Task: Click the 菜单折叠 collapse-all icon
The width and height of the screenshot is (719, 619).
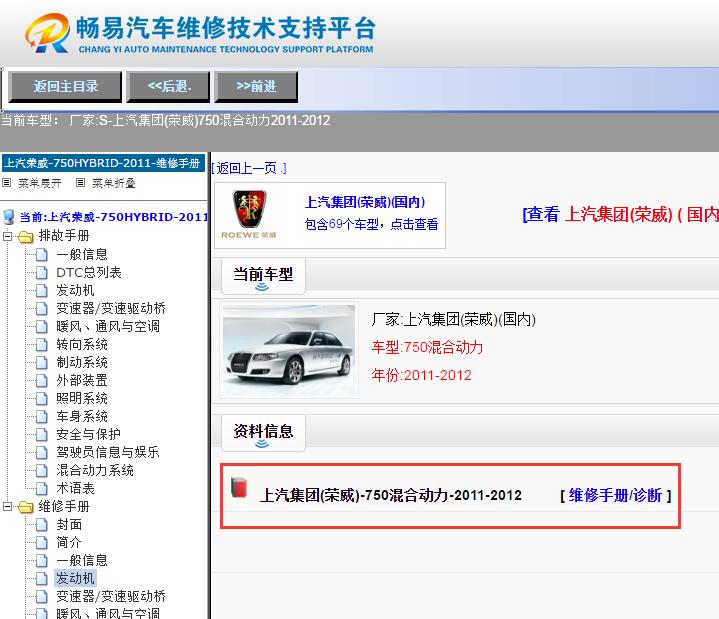Action: click(80, 183)
